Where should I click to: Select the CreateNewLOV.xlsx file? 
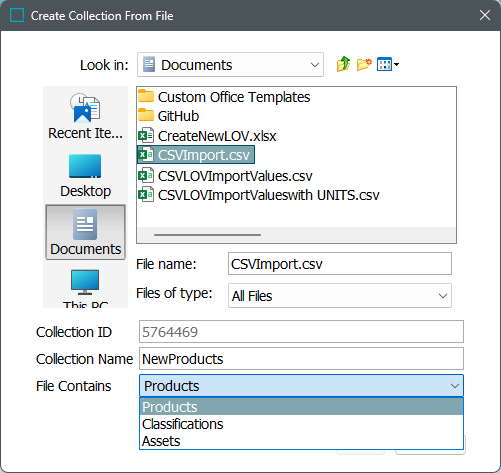pyautogui.click(x=207, y=136)
